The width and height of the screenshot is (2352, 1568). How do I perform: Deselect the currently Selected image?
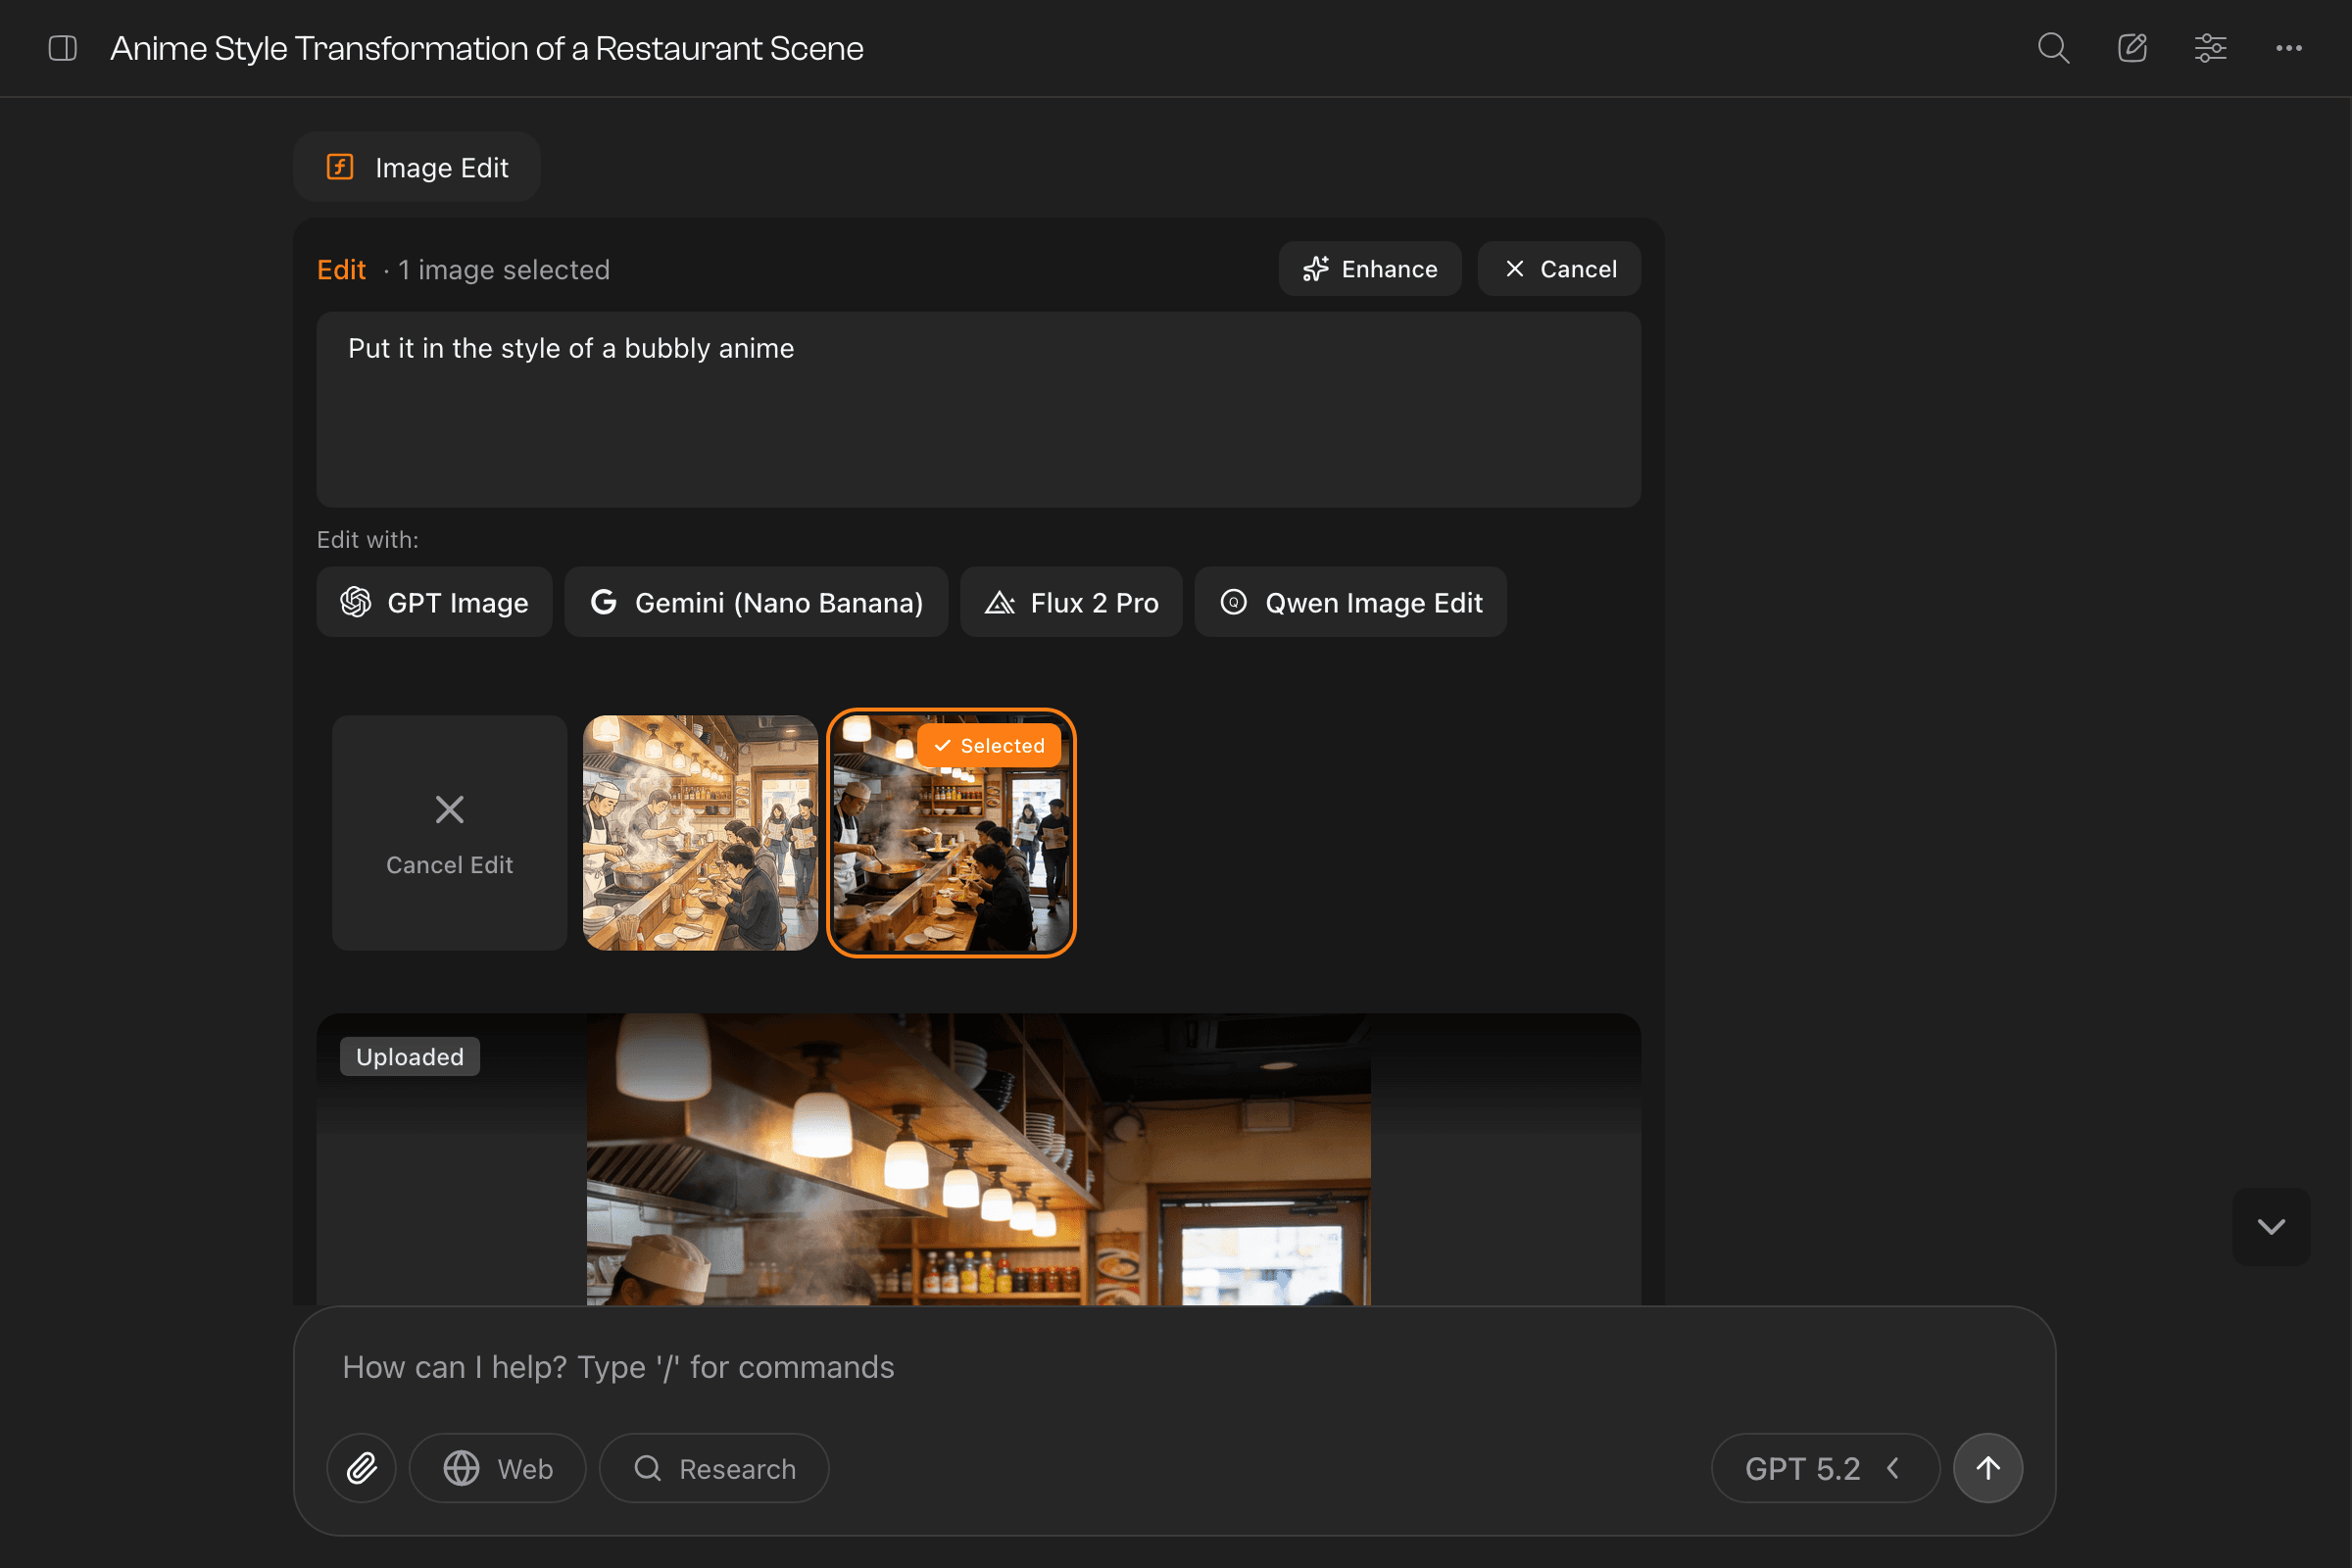[x=988, y=745]
